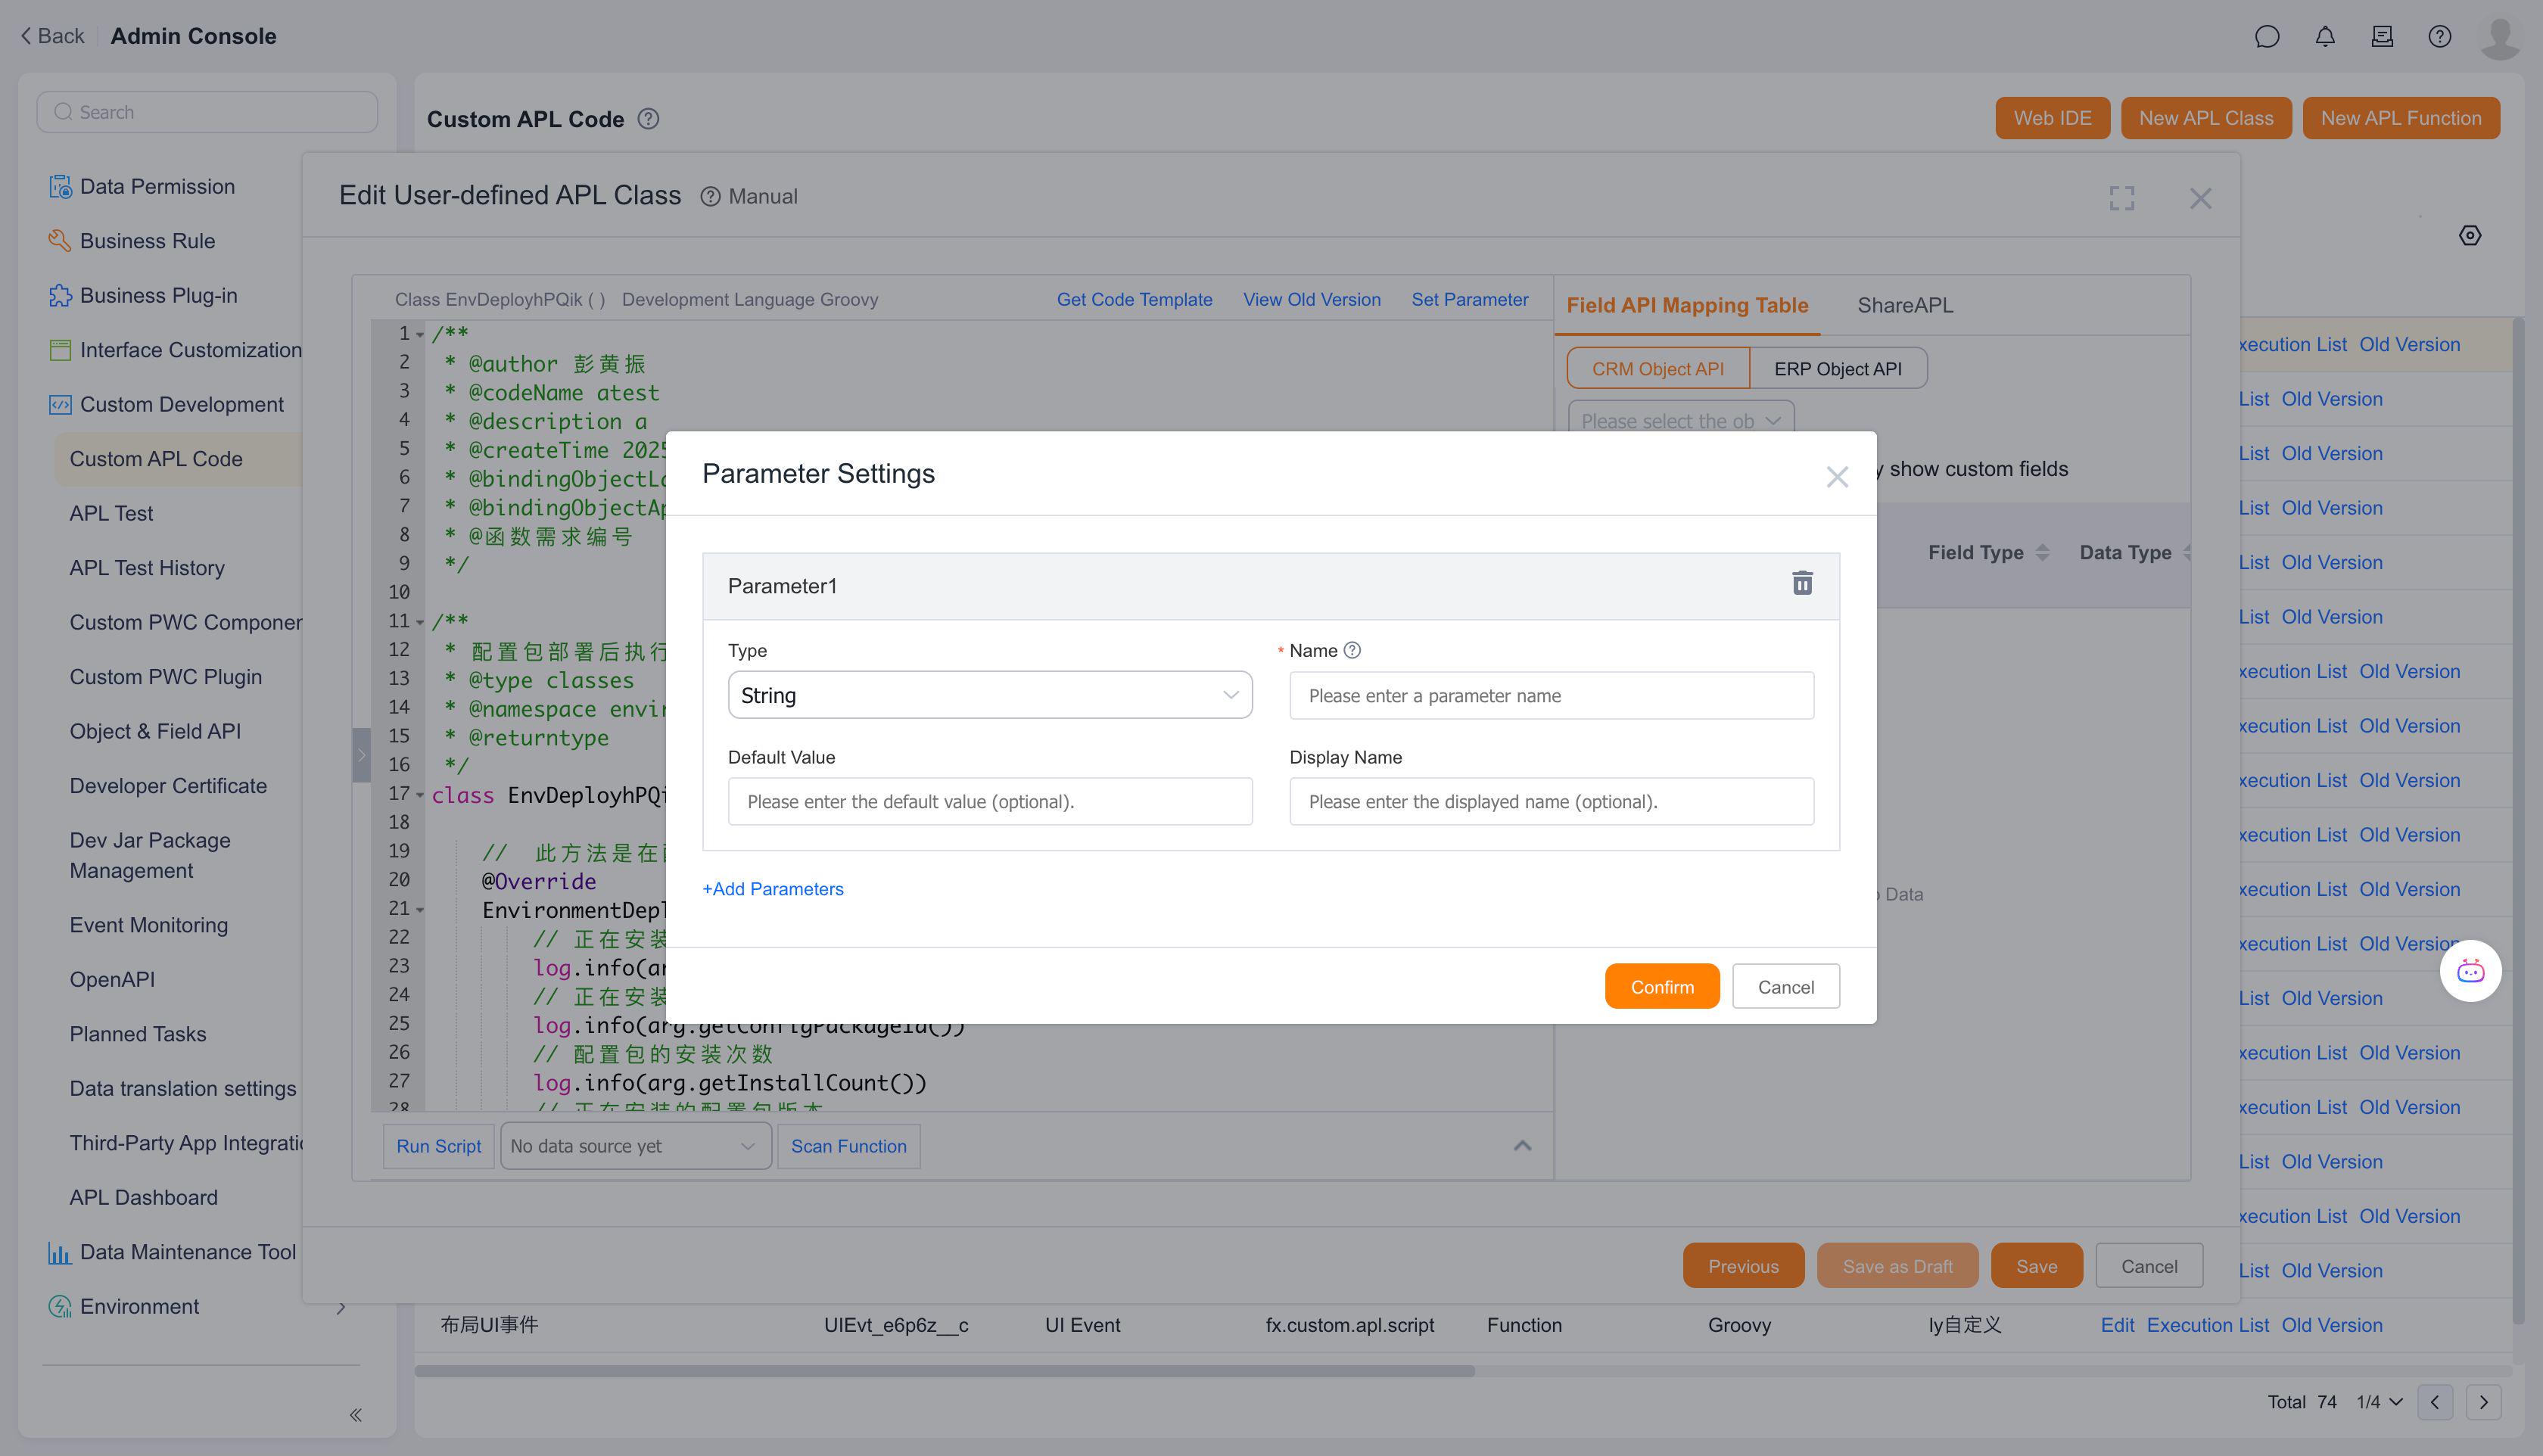Switch to ShareAPL tab
This screenshot has width=2543, height=1456.
[x=1905, y=305]
